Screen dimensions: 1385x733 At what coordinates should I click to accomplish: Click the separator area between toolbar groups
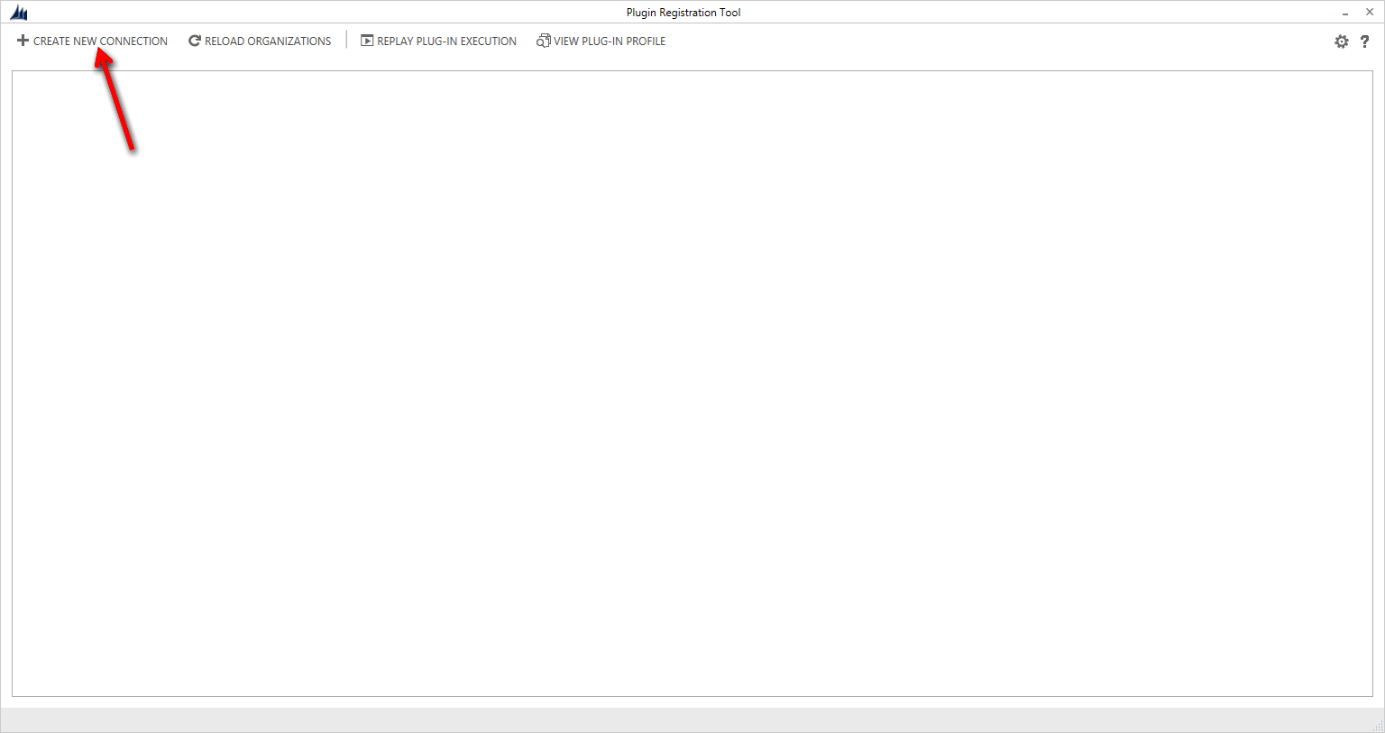point(347,40)
